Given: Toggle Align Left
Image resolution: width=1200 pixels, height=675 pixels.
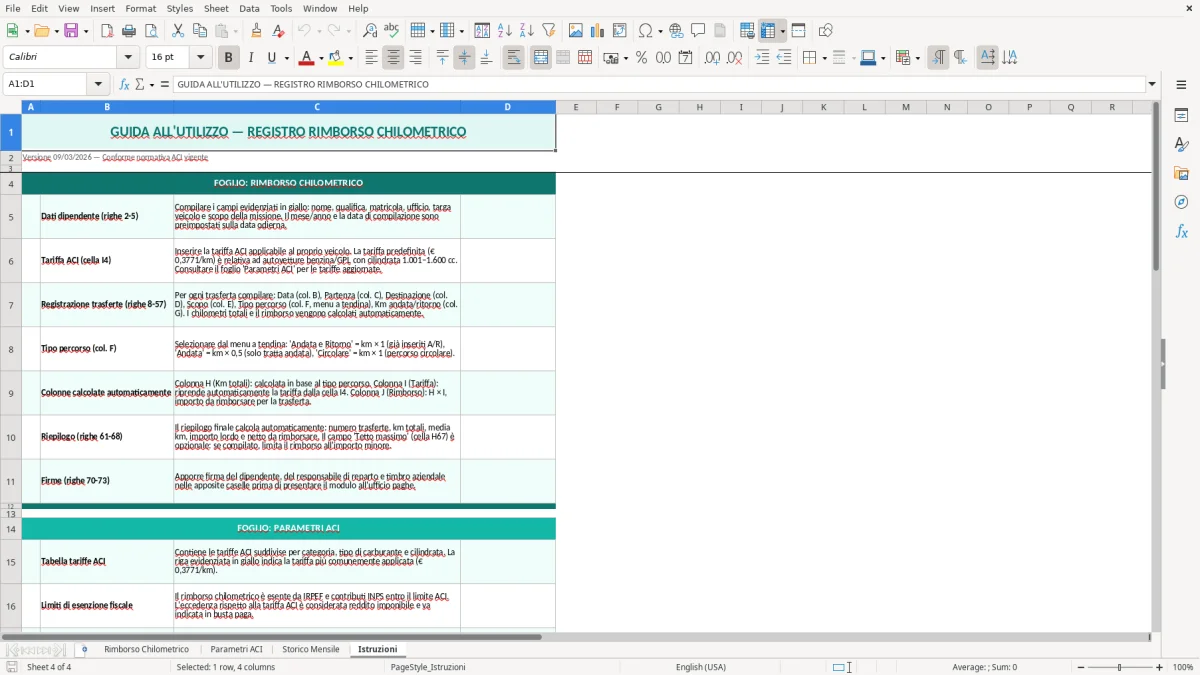Looking at the screenshot, I should click(371, 58).
